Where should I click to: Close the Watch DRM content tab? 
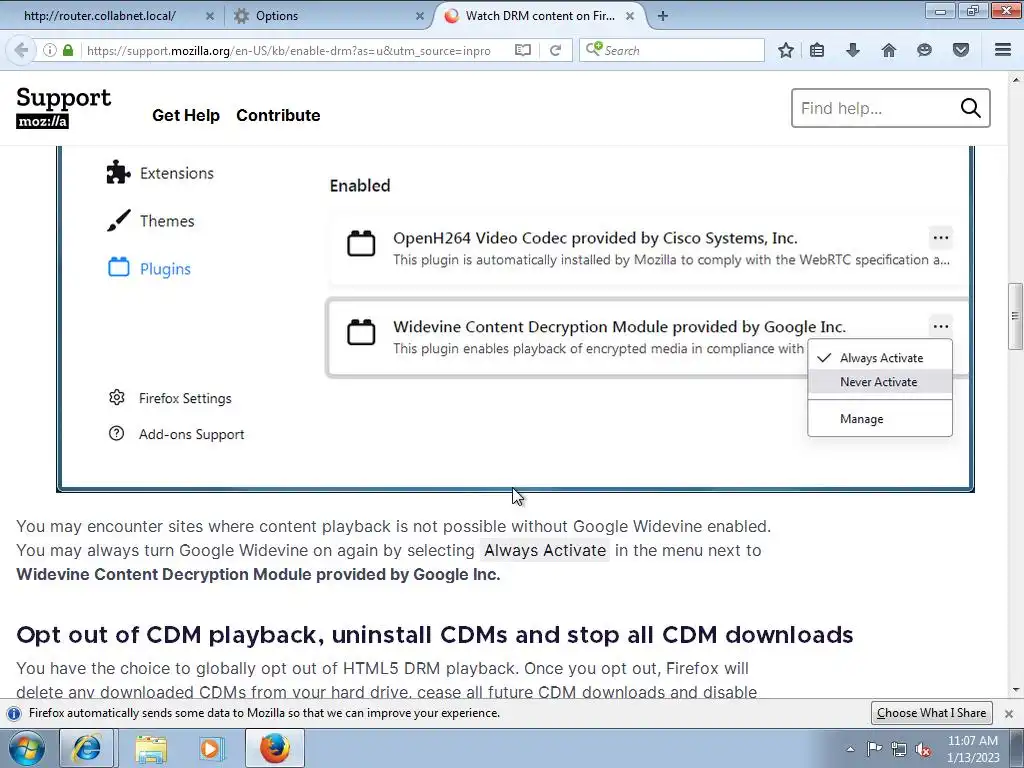(x=630, y=16)
